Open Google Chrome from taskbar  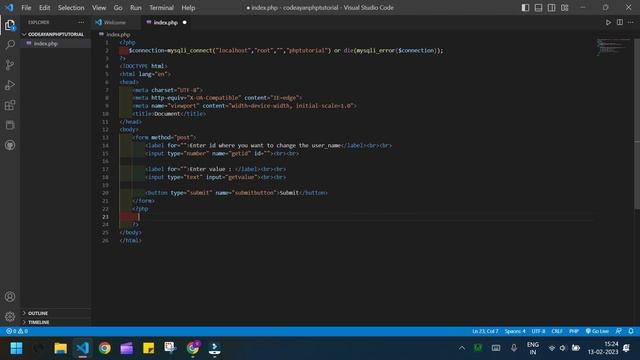tap(104, 348)
